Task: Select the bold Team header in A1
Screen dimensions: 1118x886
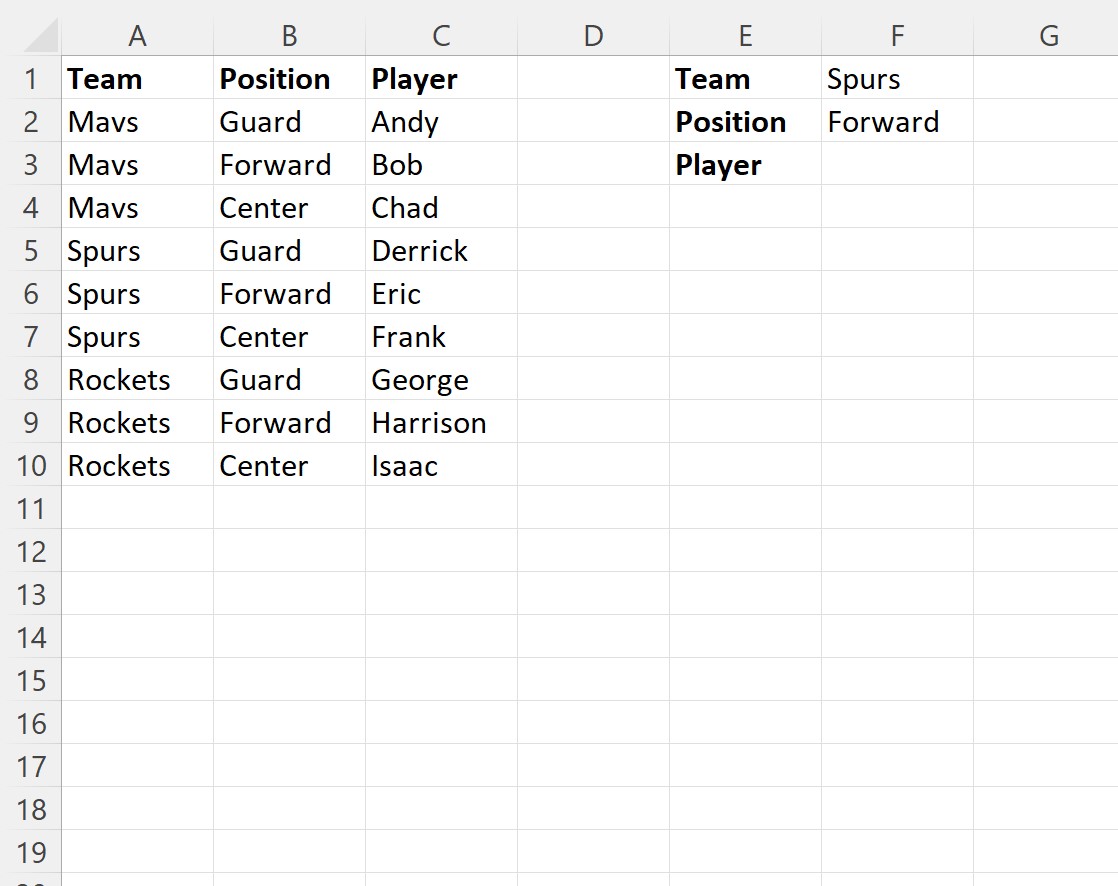Action: [x=105, y=78]
